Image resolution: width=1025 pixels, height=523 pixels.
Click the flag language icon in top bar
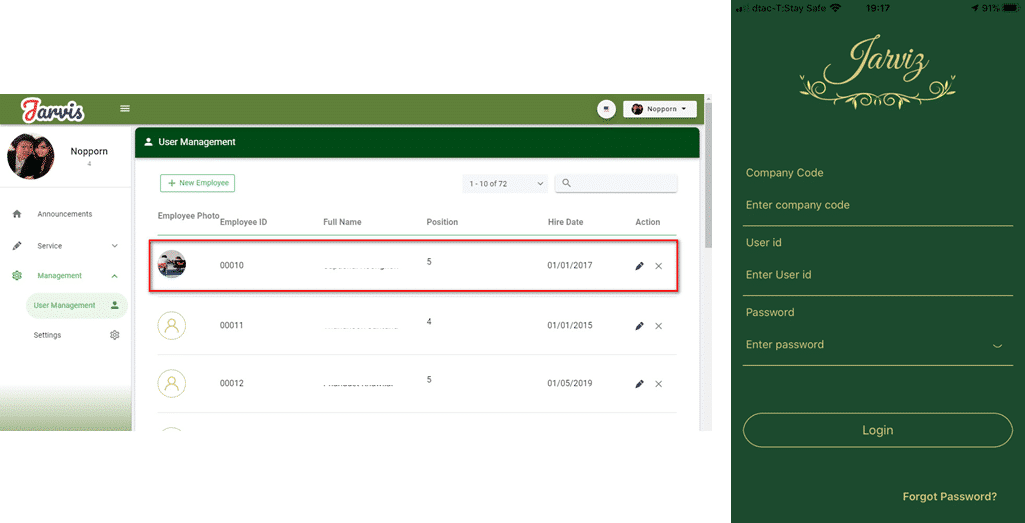coord(606,109)
